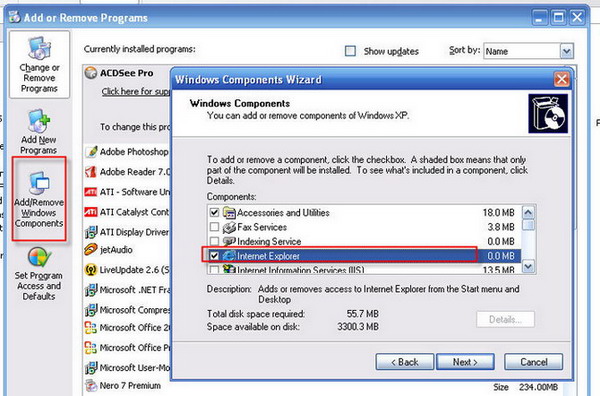Select 'jetAudio' program name
This screenshot has height=396, width=600.
tap(116, 250)
